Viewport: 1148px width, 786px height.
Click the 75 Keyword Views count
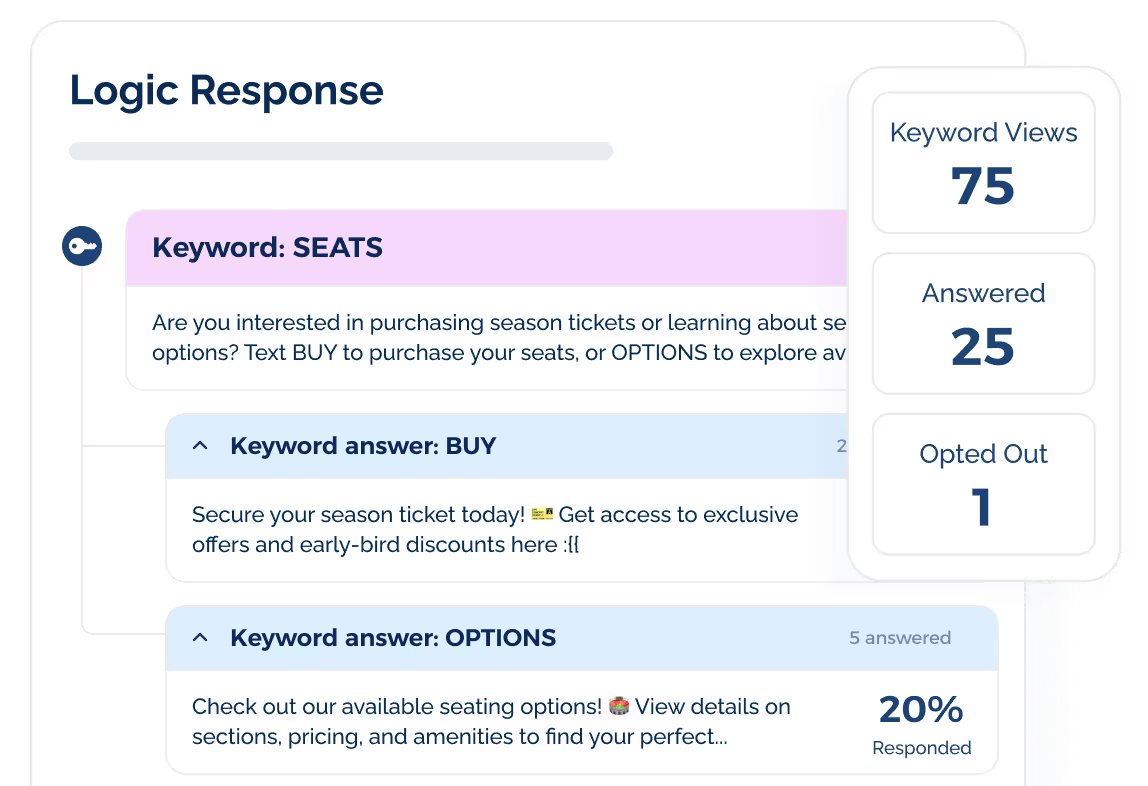(x=983, y=186)
